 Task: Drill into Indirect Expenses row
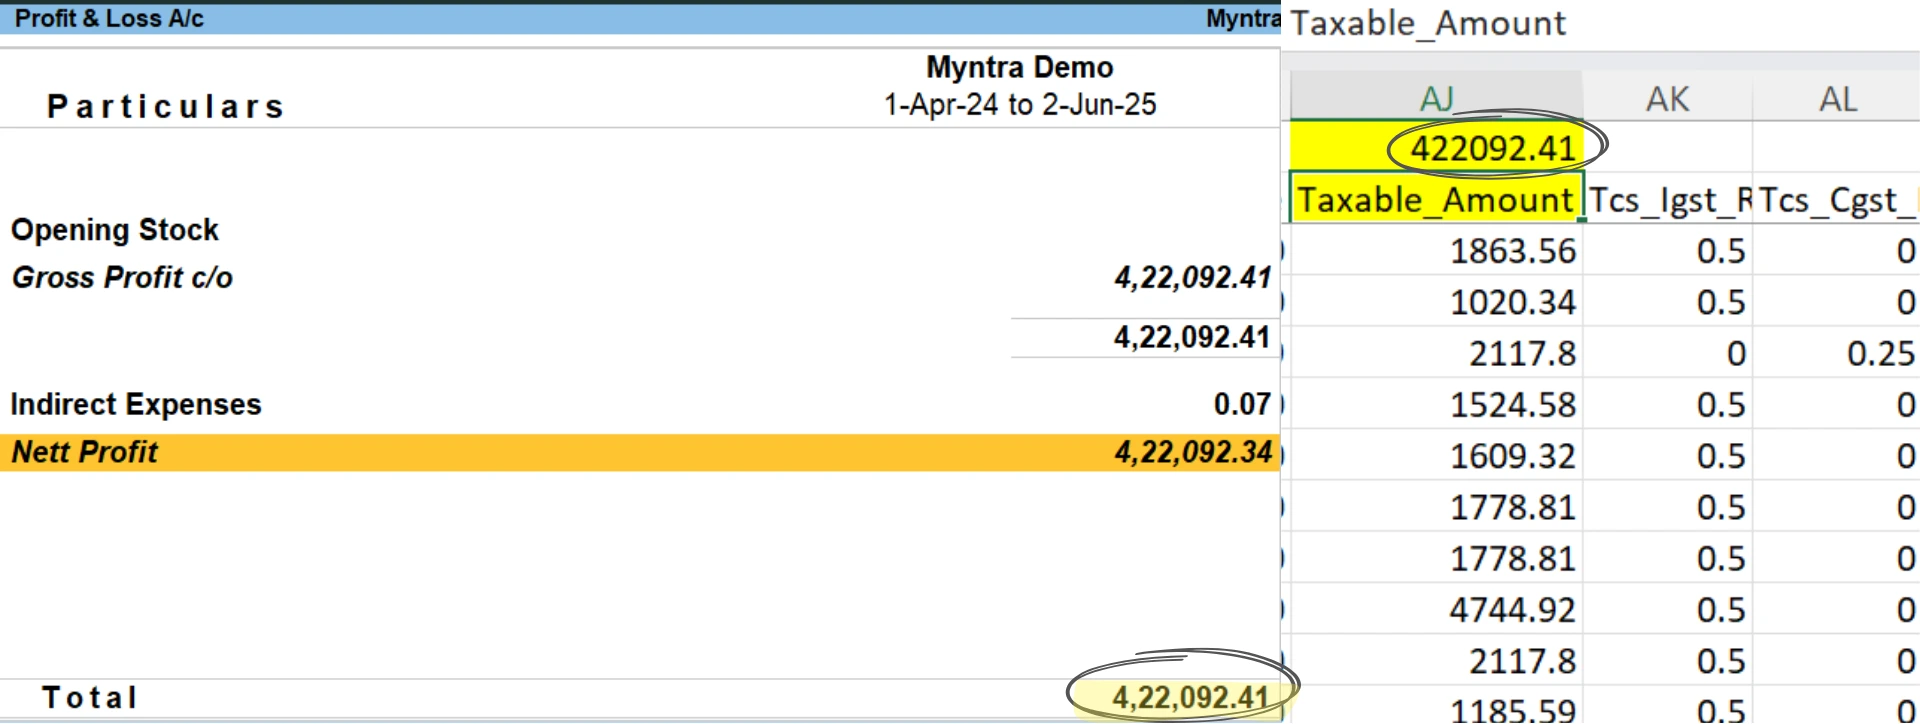tap(136, 404)
